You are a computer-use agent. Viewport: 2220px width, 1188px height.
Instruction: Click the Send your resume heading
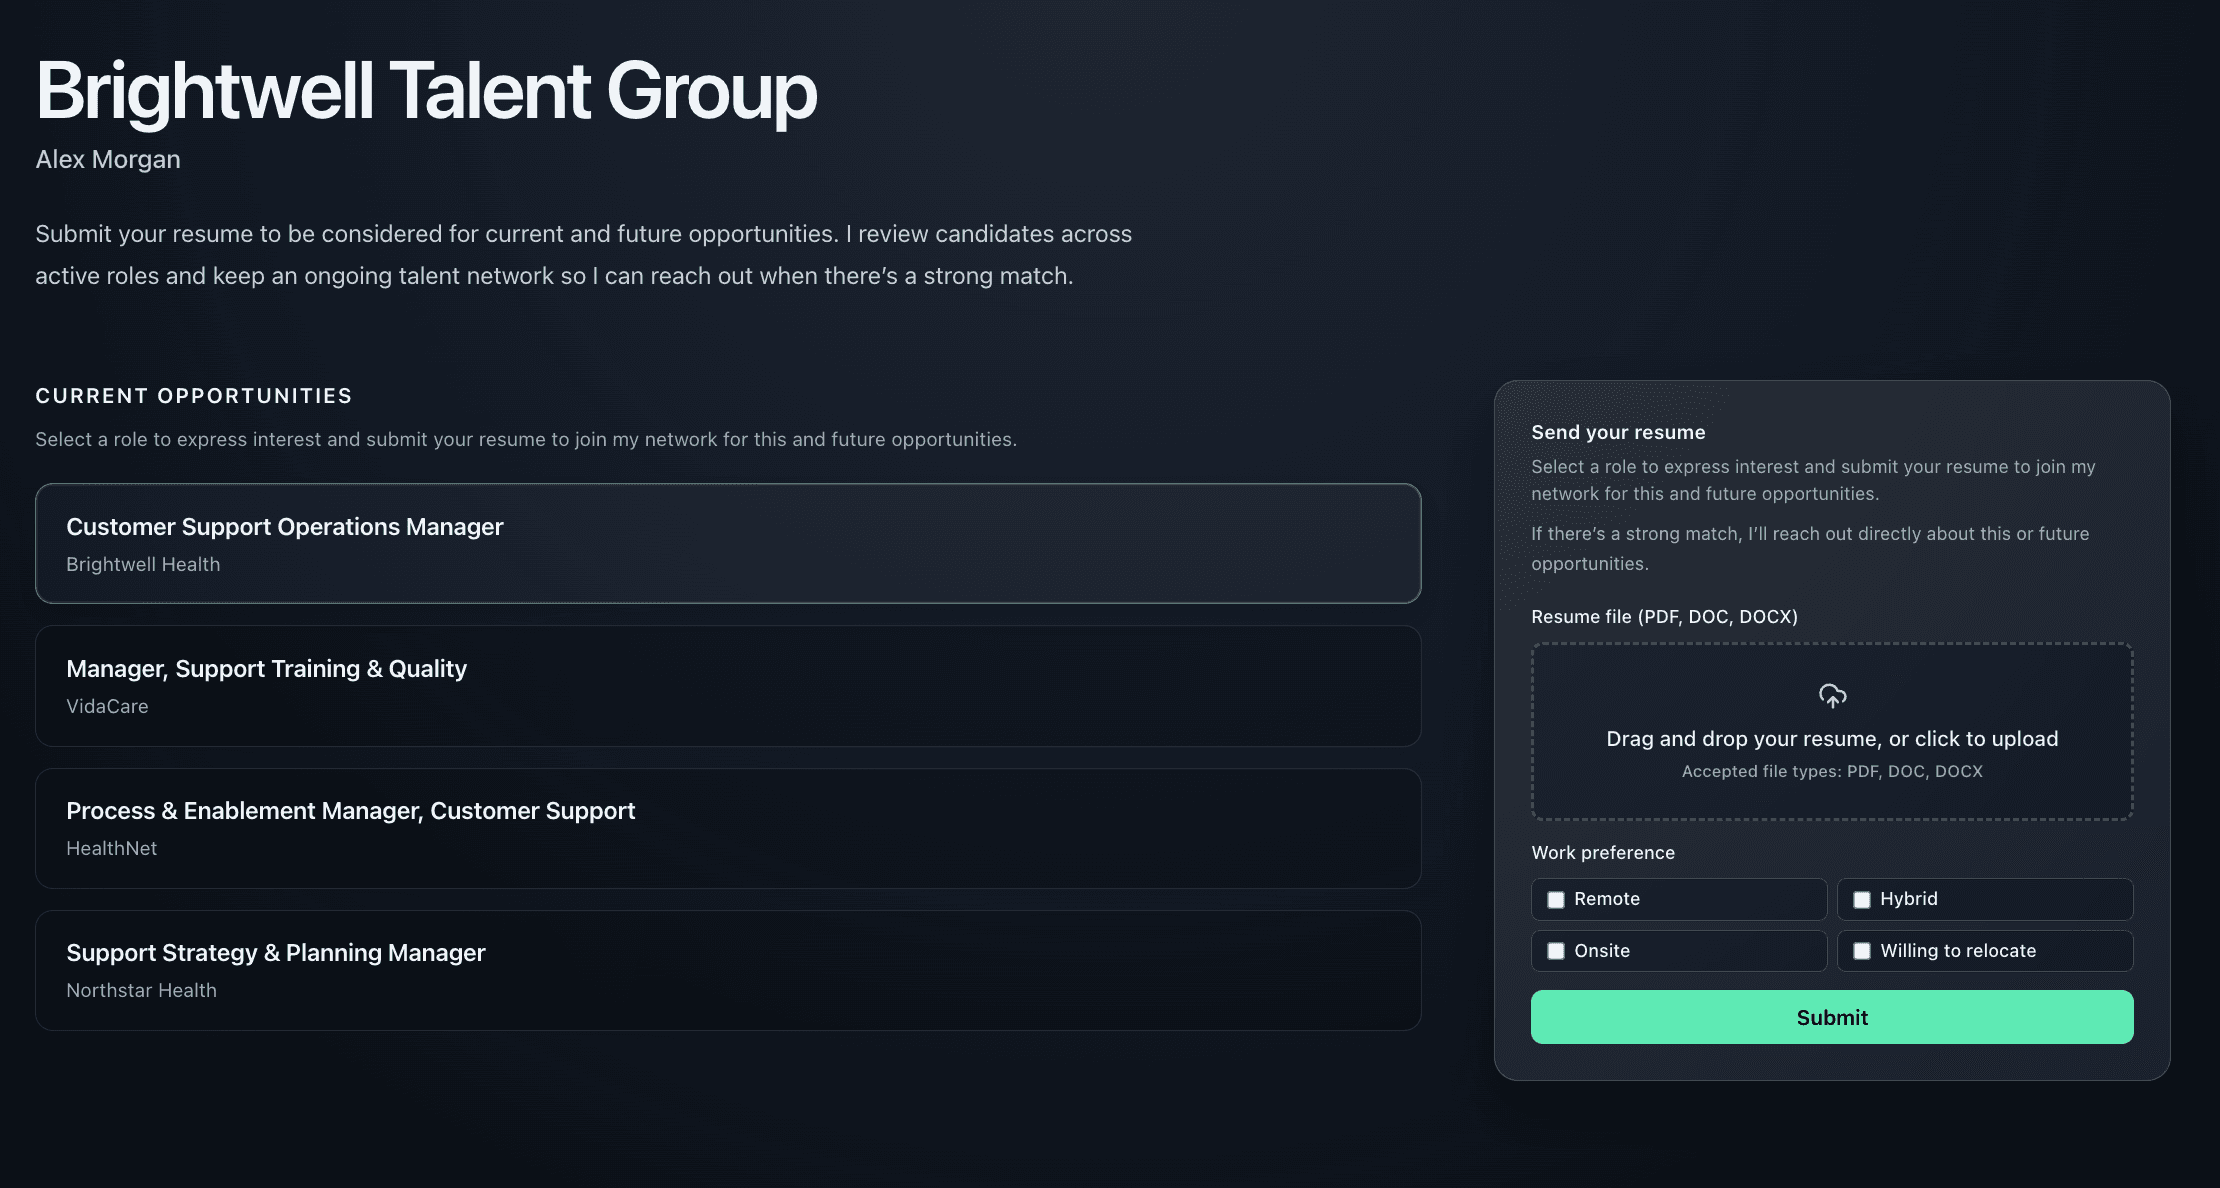pyautogui.click(x=1618, y=432)
